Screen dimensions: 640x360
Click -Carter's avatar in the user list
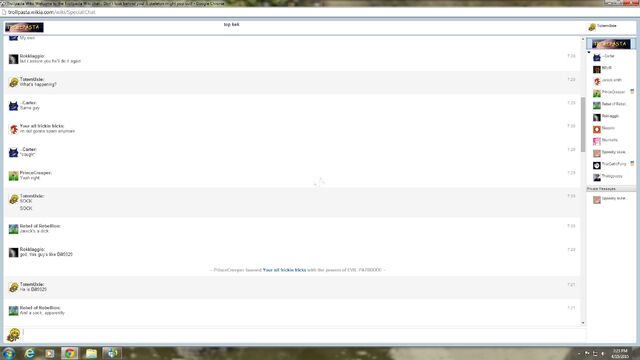pos(597,58)
